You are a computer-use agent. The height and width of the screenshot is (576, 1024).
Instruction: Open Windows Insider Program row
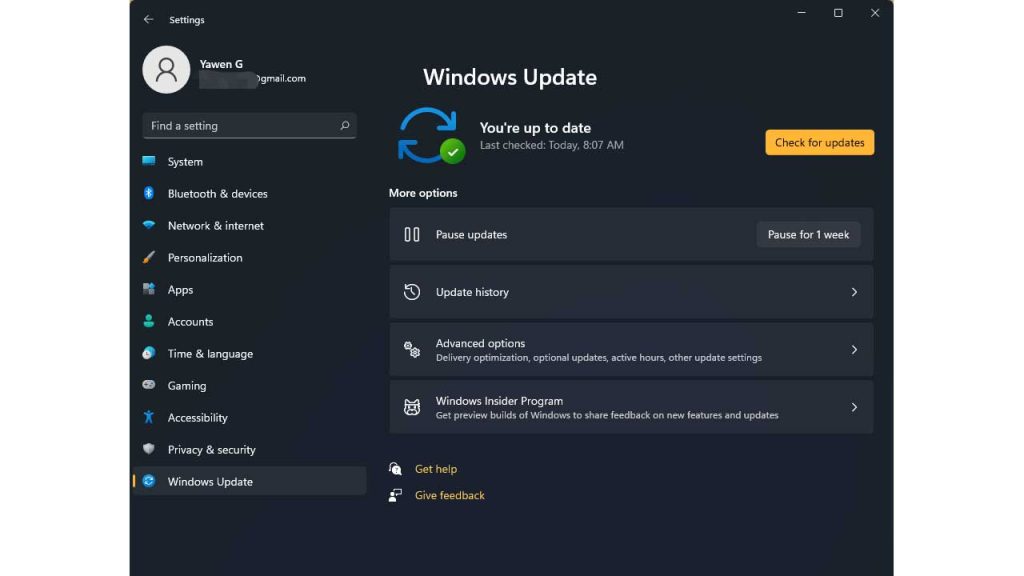(x=631, y=407)
